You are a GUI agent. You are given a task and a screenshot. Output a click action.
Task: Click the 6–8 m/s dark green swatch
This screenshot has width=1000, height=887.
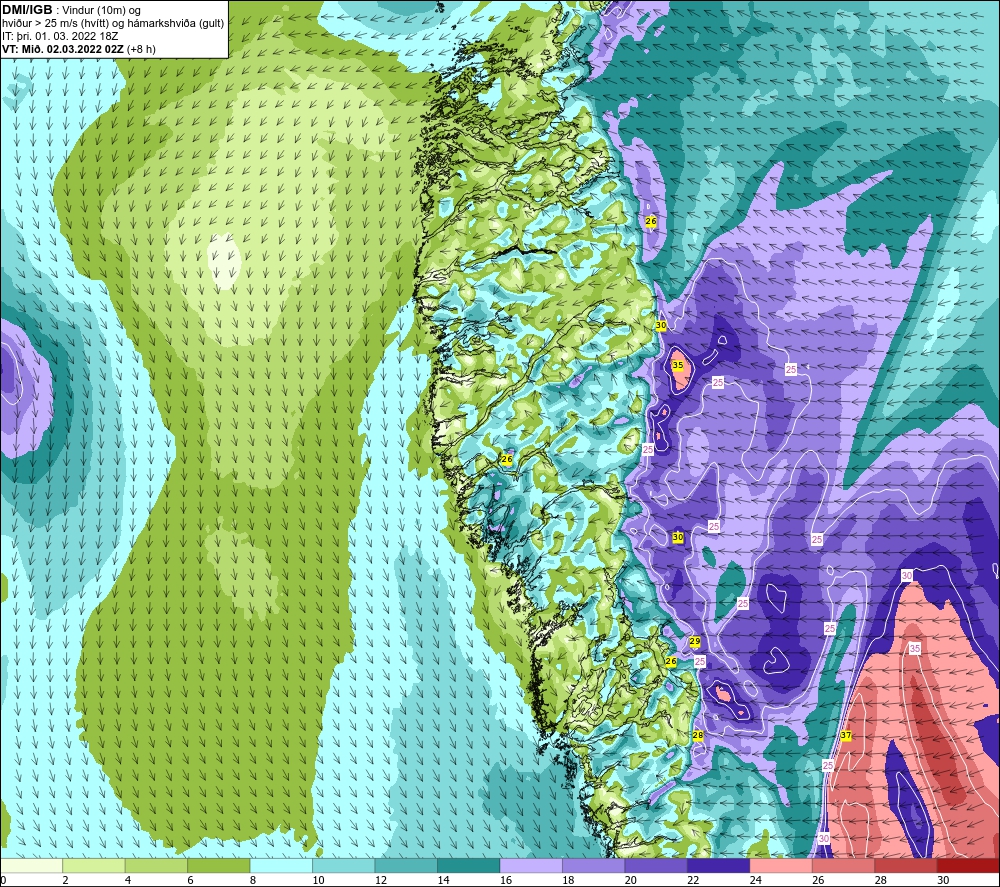[x=219, y=865]
